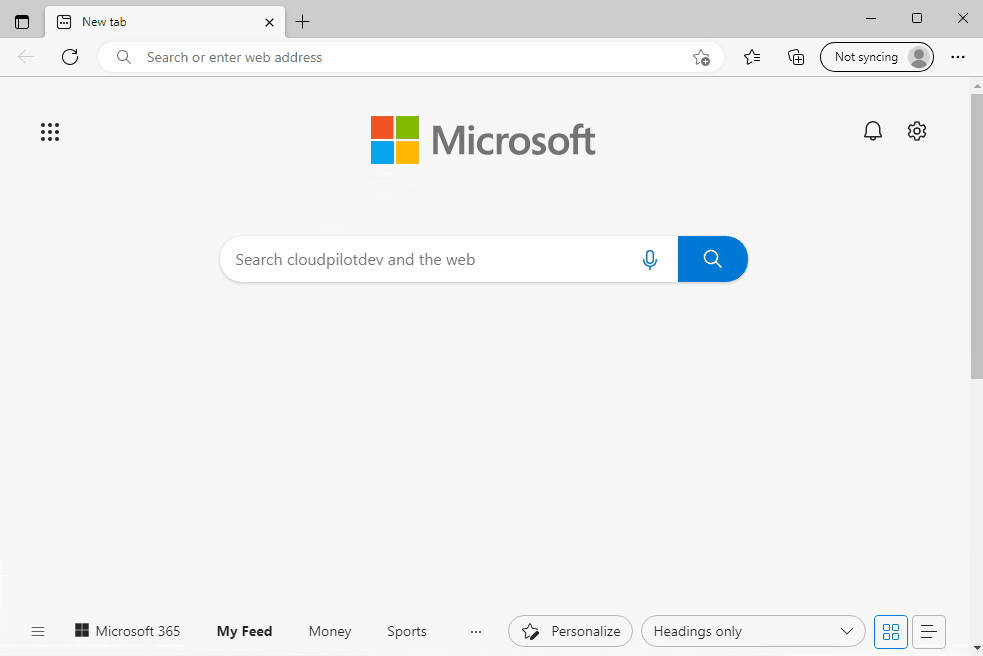Minimize the Edge browser window

coord(871,19)
